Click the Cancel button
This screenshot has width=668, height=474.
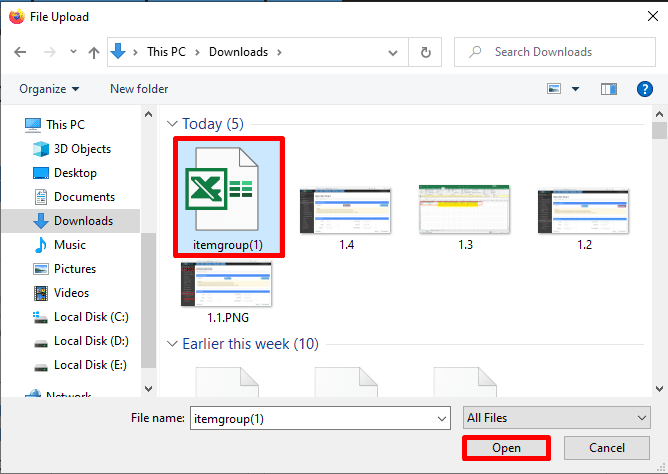coord(607,448)
